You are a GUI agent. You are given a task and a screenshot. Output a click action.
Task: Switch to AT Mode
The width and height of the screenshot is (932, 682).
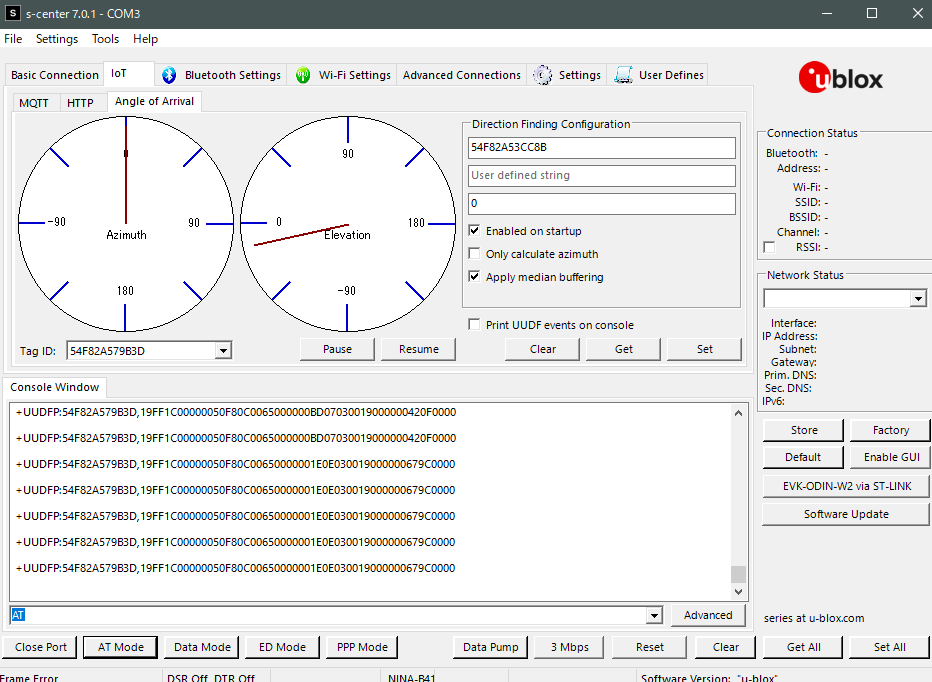click(x=121, y=647)
